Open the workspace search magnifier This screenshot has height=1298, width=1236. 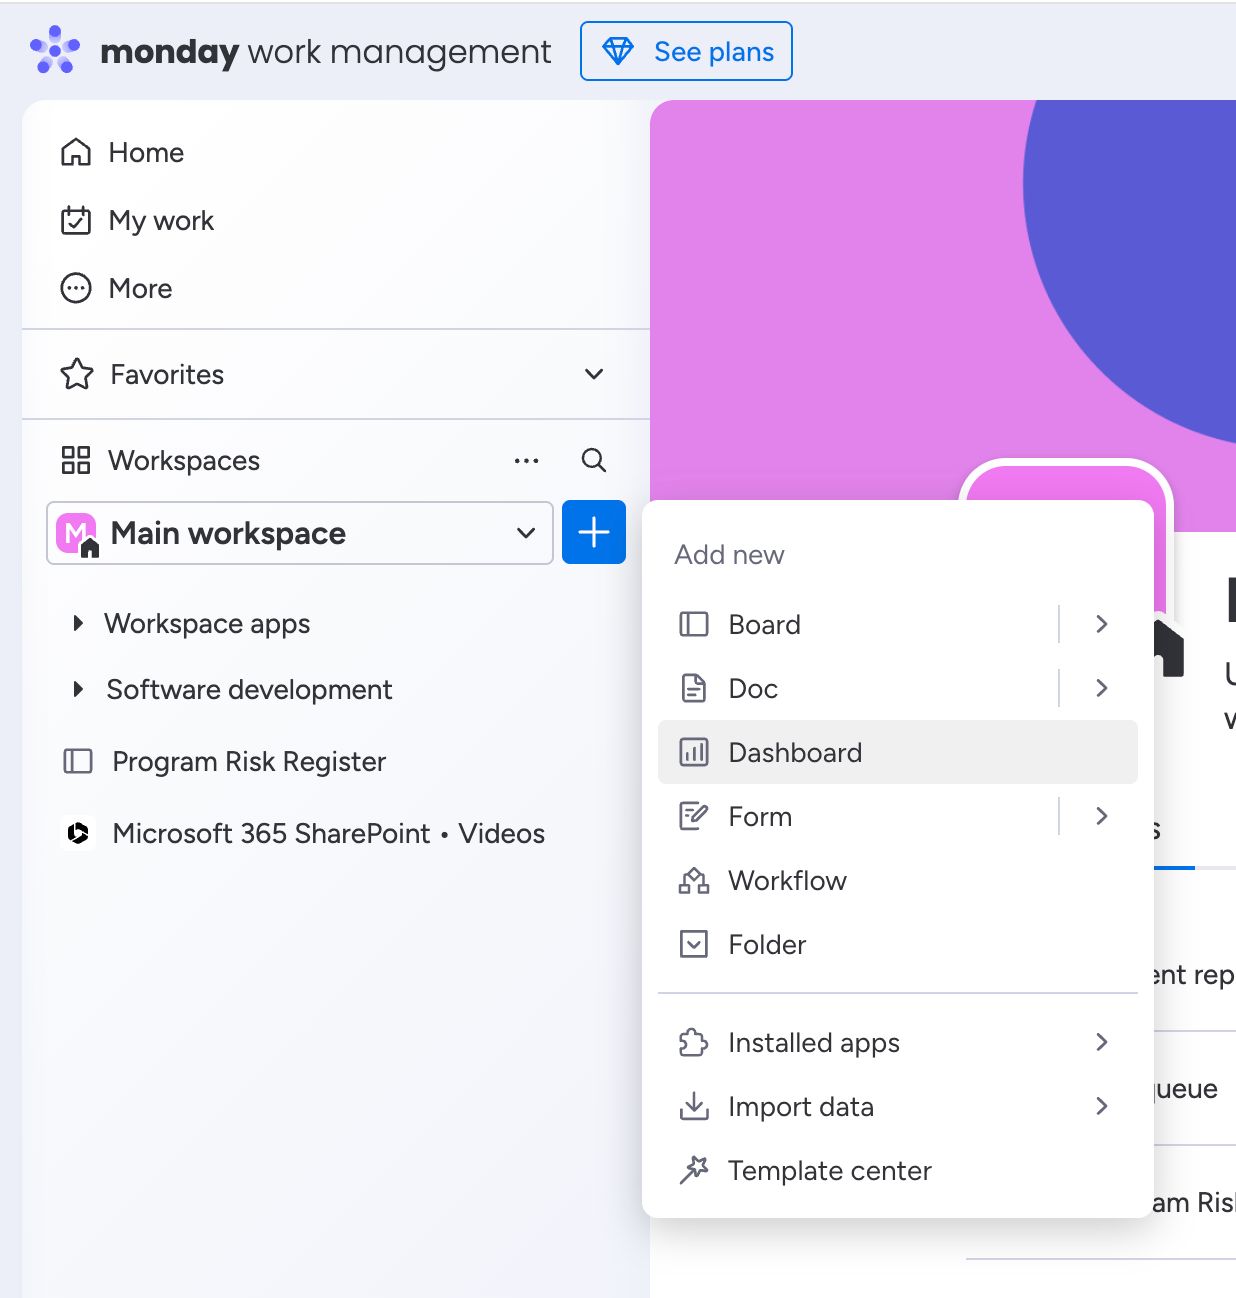click(593, 460)
